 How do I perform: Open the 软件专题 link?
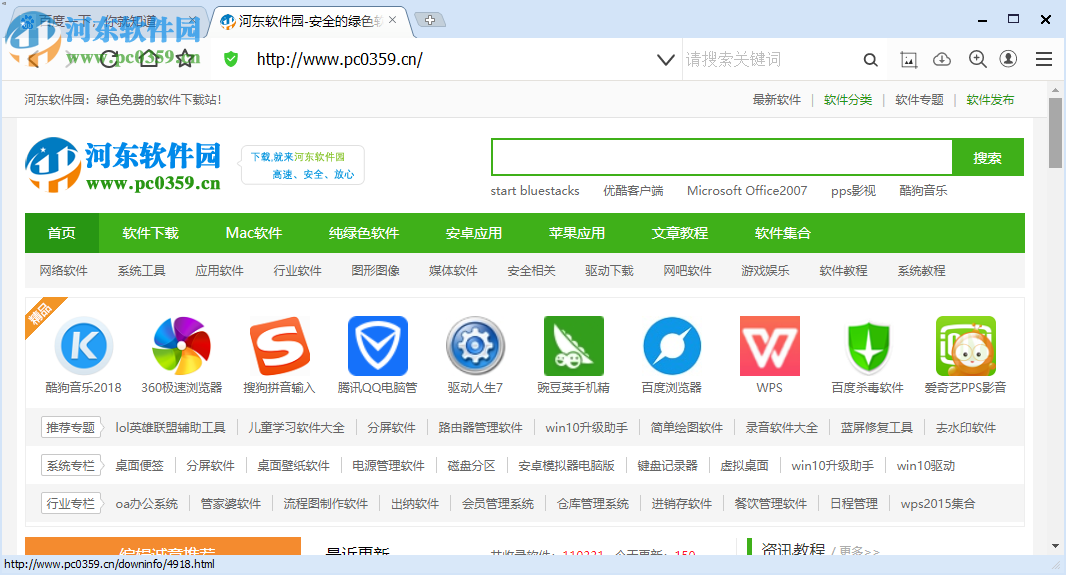click(919, 100)
